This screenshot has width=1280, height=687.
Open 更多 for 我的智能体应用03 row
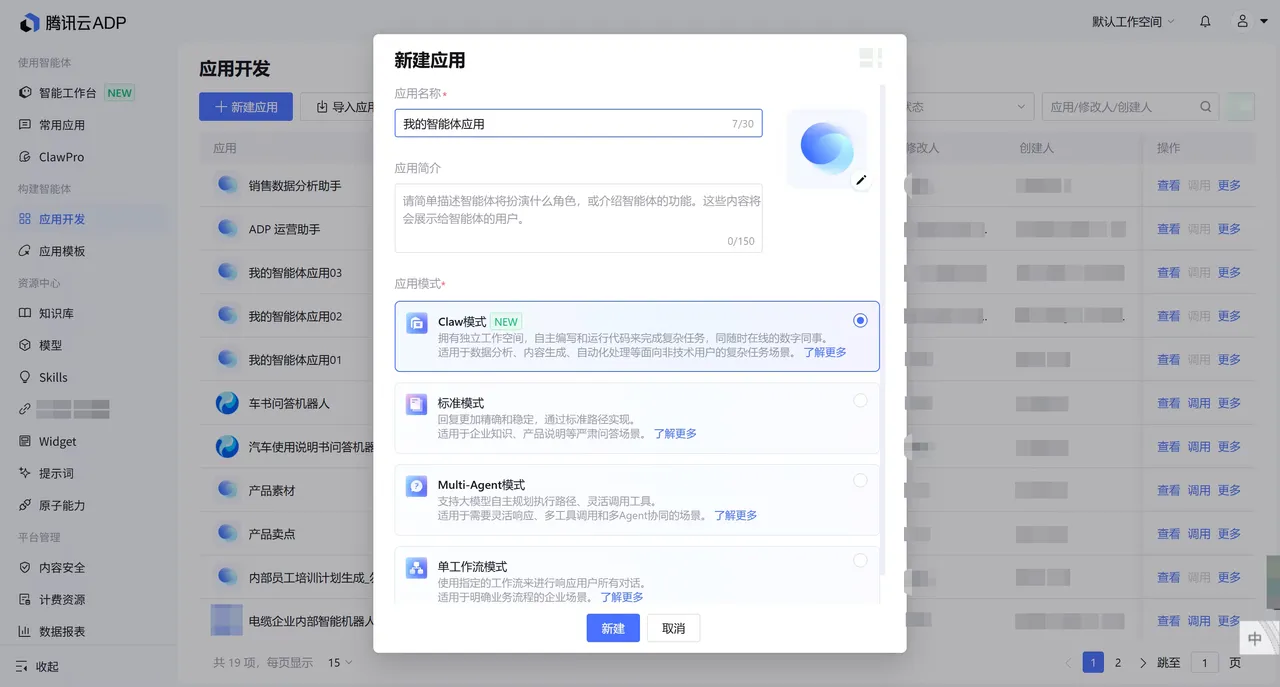[x=1229, y=272]
